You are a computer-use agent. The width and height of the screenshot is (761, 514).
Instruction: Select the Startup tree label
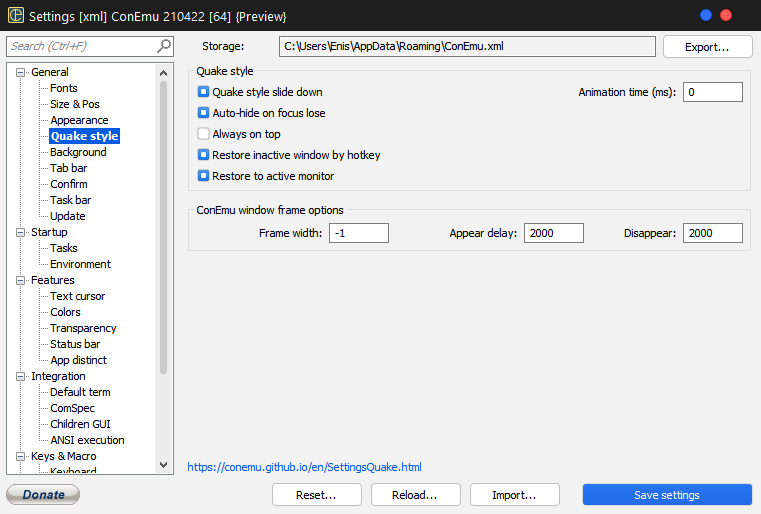pyautogui.click(x=49, y=232)
